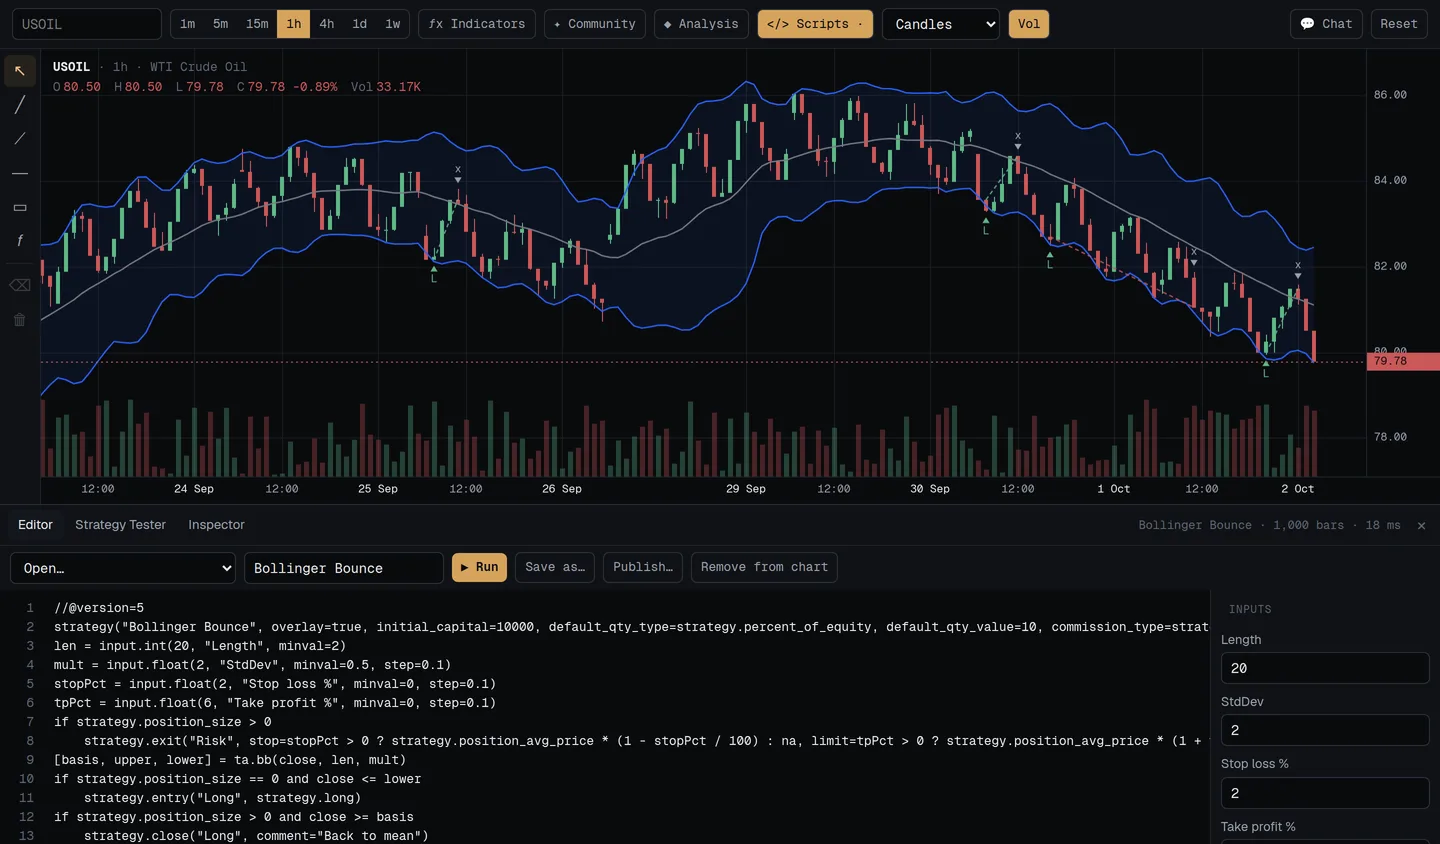Click the Stop loss % input field
The width and height of the screenshot is (1440, 844).
tap(1325, 793)
